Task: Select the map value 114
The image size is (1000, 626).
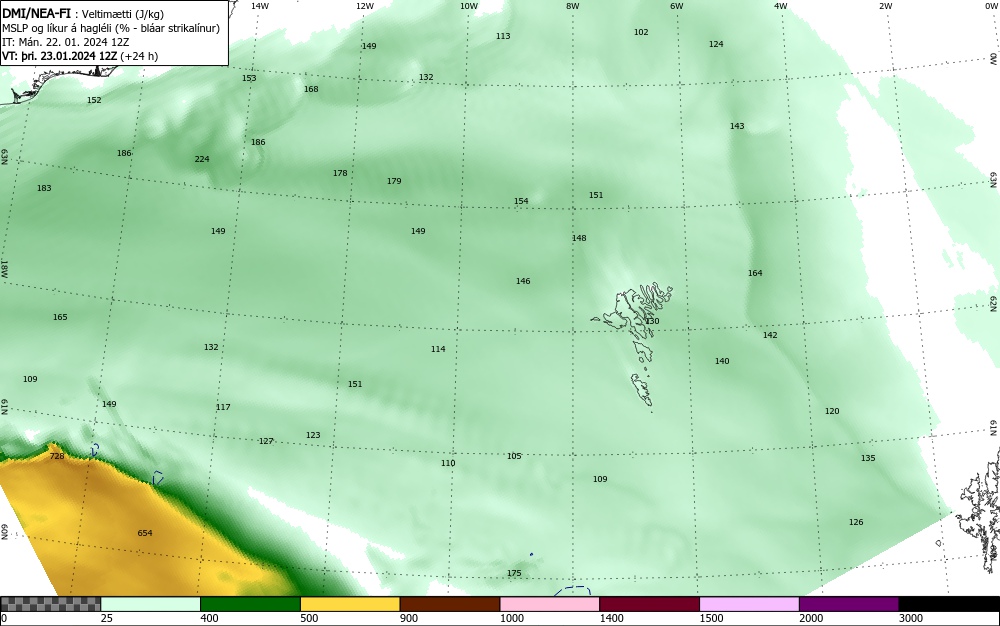Action: 438,349
